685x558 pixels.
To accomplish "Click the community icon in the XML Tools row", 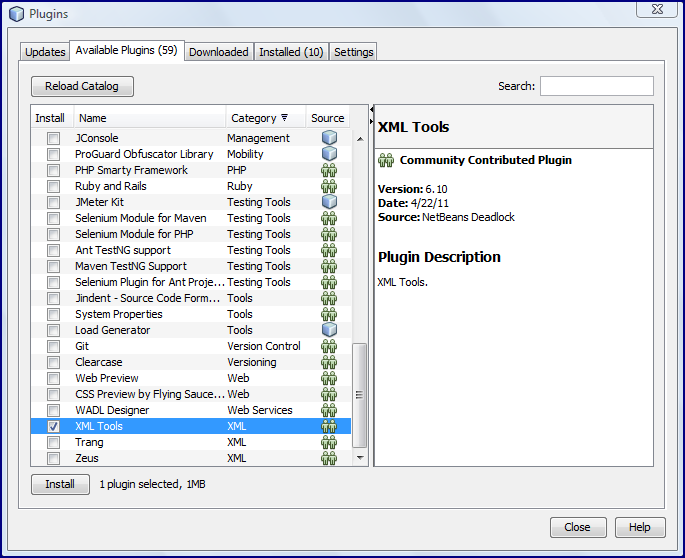I will tap(329, 426).
